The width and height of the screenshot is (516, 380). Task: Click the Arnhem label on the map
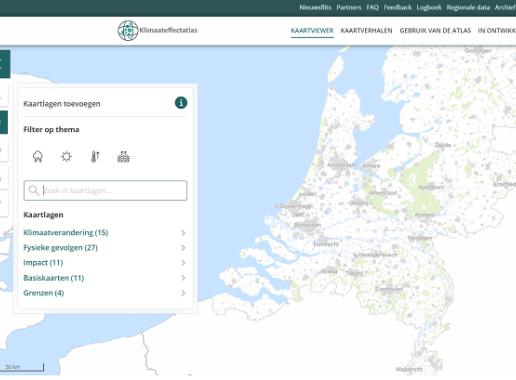pyautogui.click(x=425, y=215)
